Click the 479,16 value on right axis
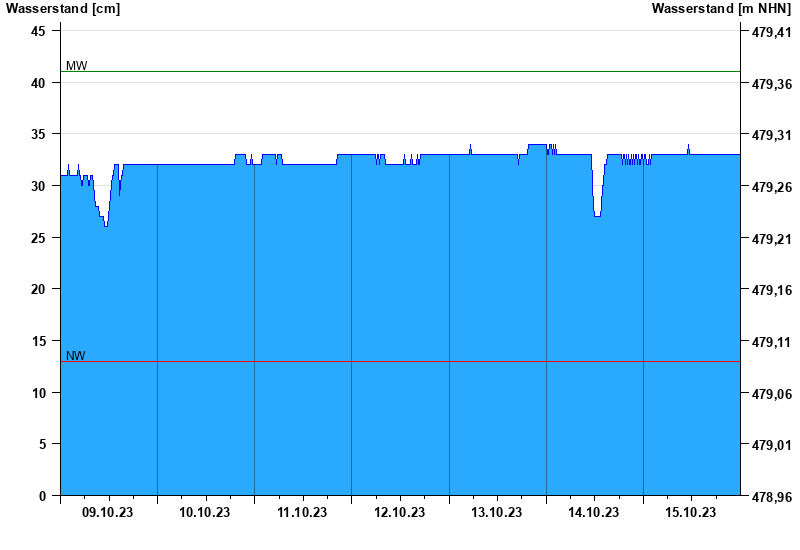Image resolution: width=800 pixels, height=550 pixels. pos(772,290)
